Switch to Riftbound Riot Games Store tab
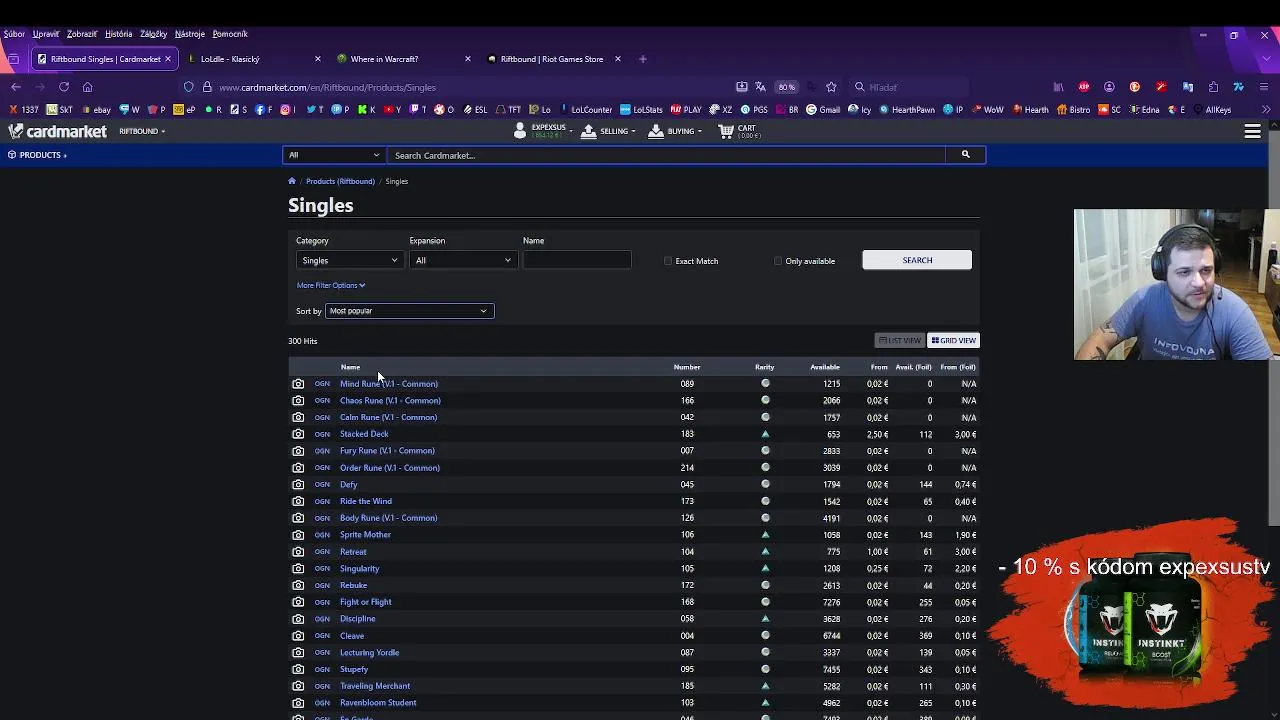The height and width of the screenshot is (720, 1280). click(x=554, y=59)
